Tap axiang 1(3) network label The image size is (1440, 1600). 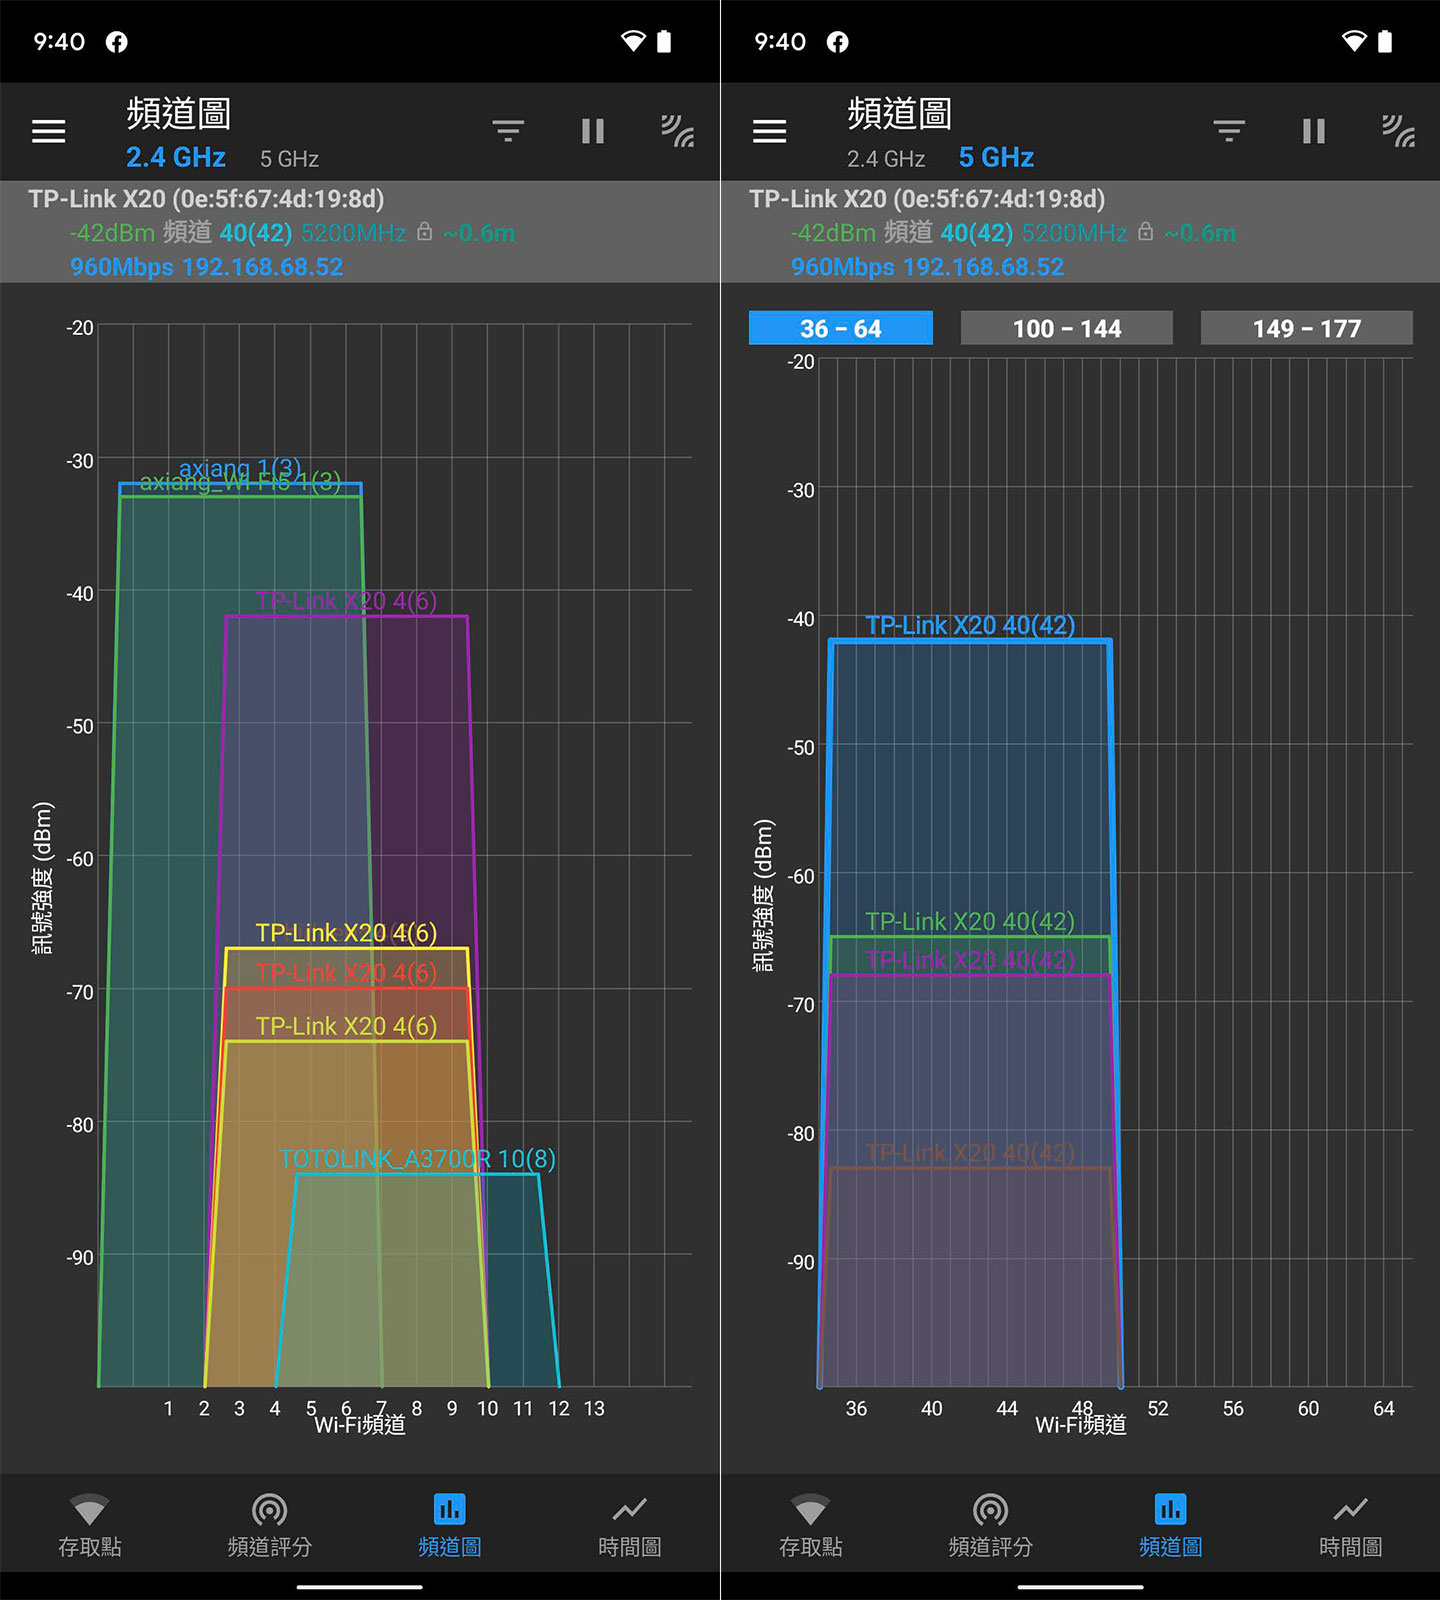coord(240,466)
